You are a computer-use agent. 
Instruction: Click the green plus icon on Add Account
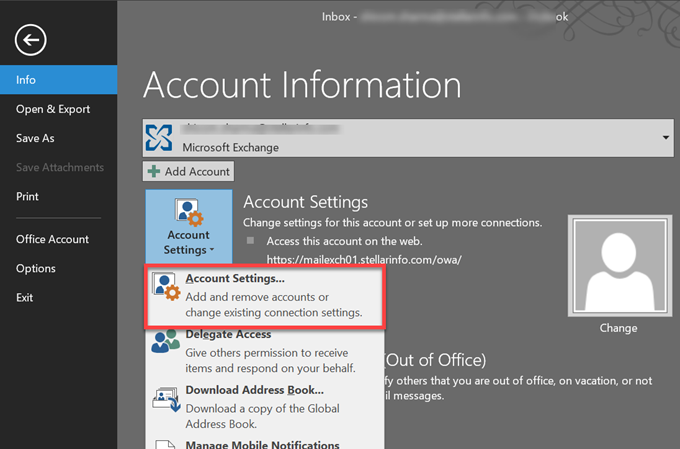click(154, 171)
